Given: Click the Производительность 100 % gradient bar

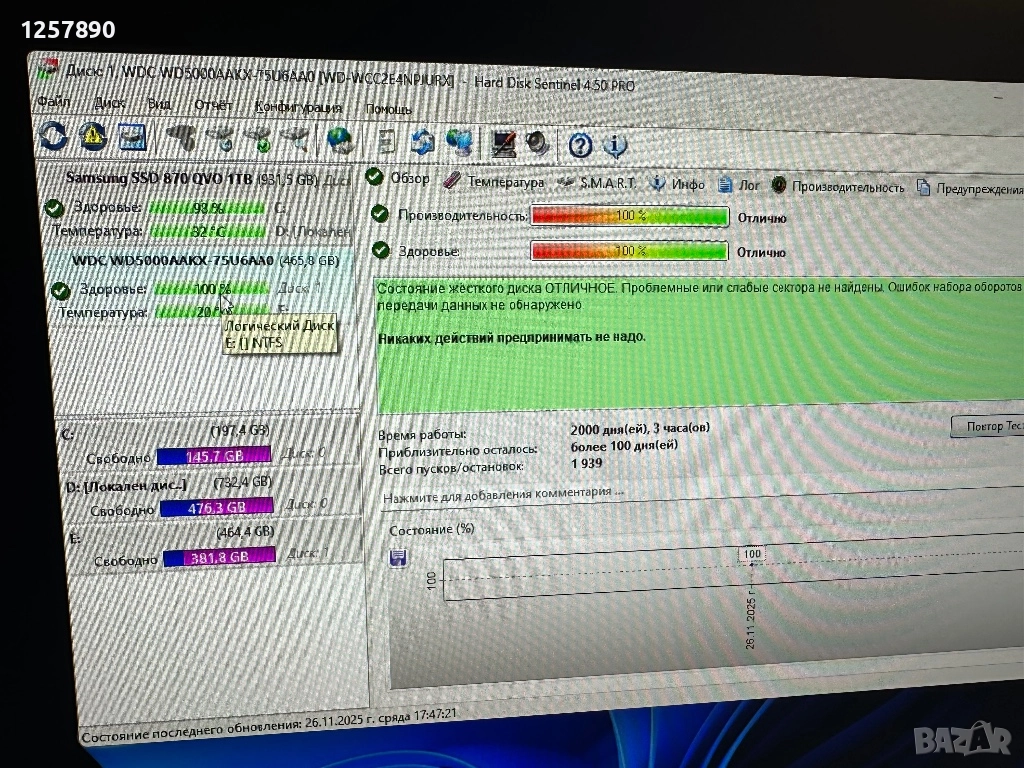Looking at the screenshot, I should tap(630, 216).
